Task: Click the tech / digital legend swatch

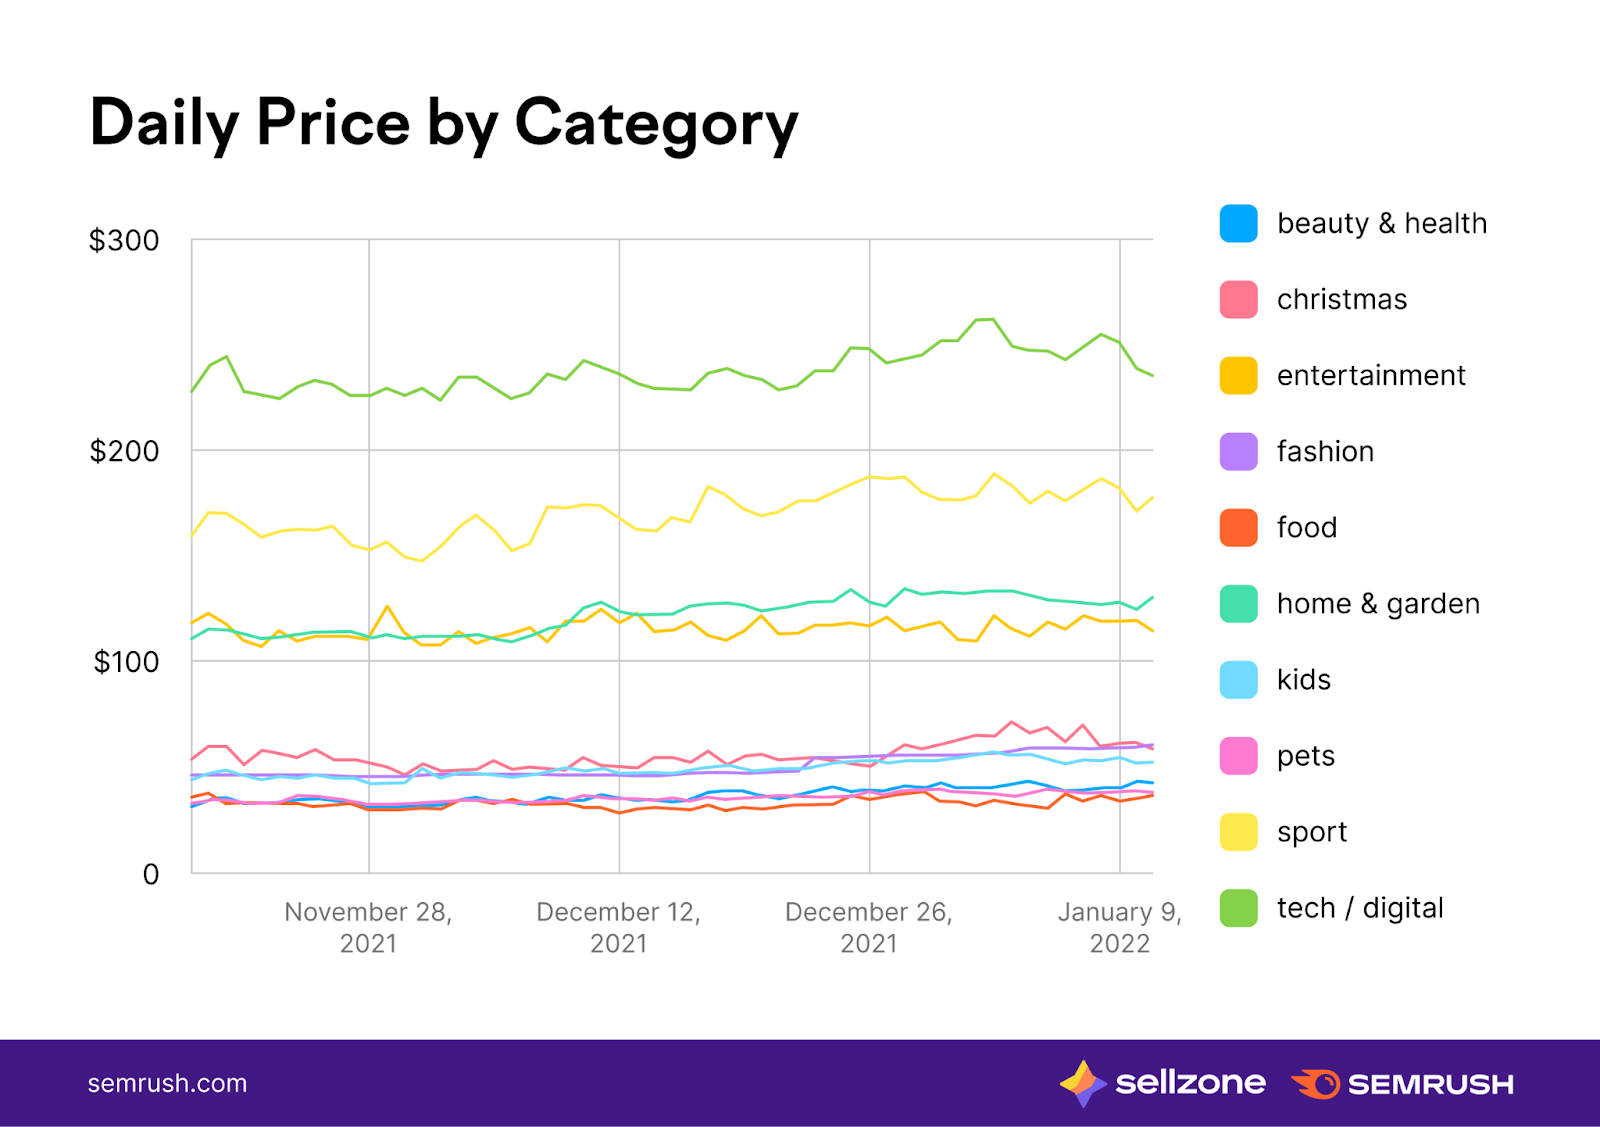Action: [x=1238, y=908]
